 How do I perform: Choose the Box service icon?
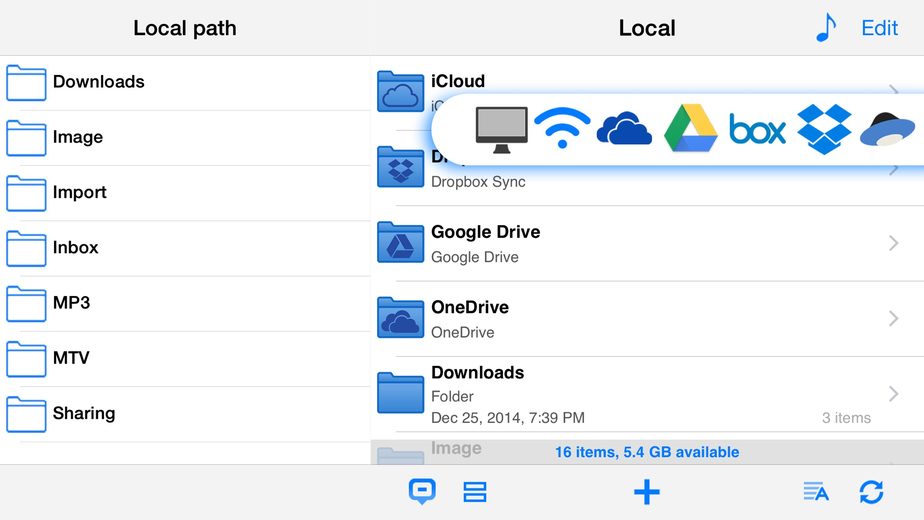tap(757, 129)
